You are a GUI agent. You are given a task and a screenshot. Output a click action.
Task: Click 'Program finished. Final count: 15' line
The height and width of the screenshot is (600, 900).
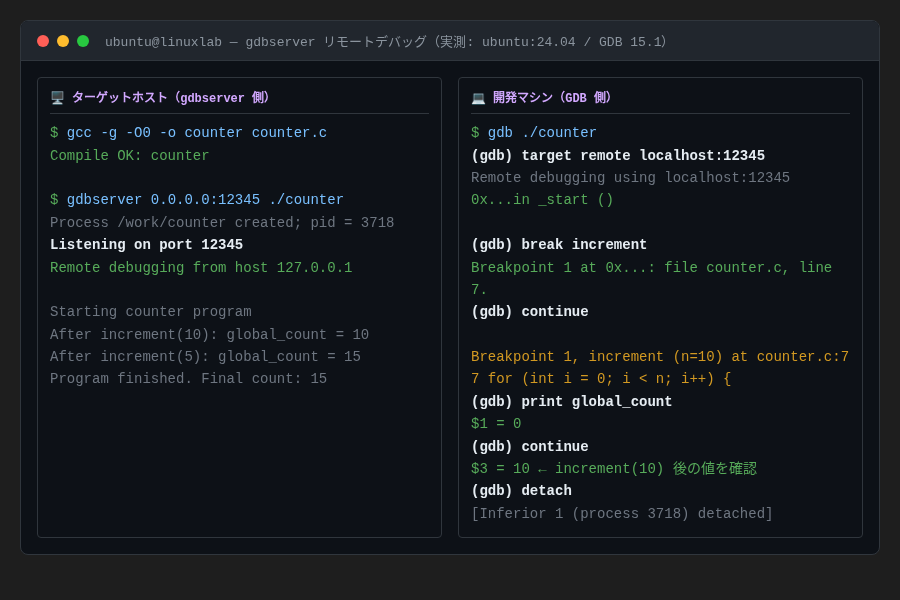tap(188, 379)
